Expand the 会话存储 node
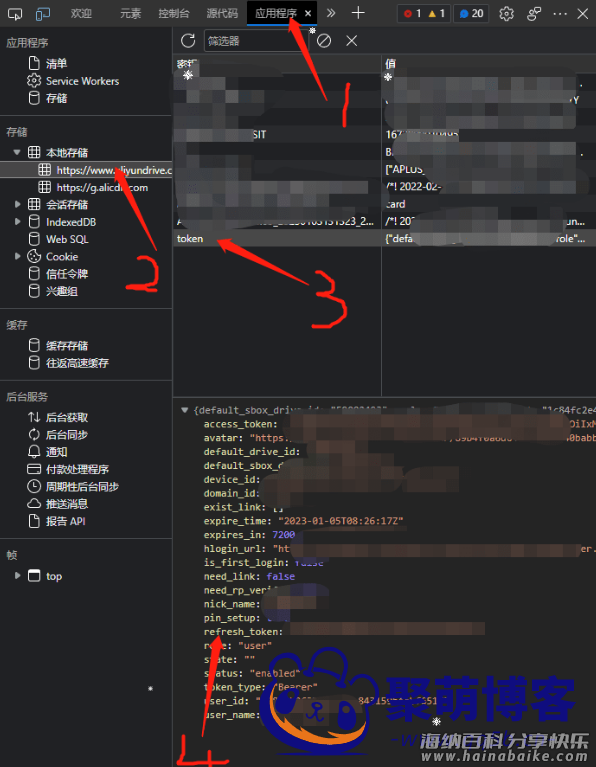 [17, 204]
